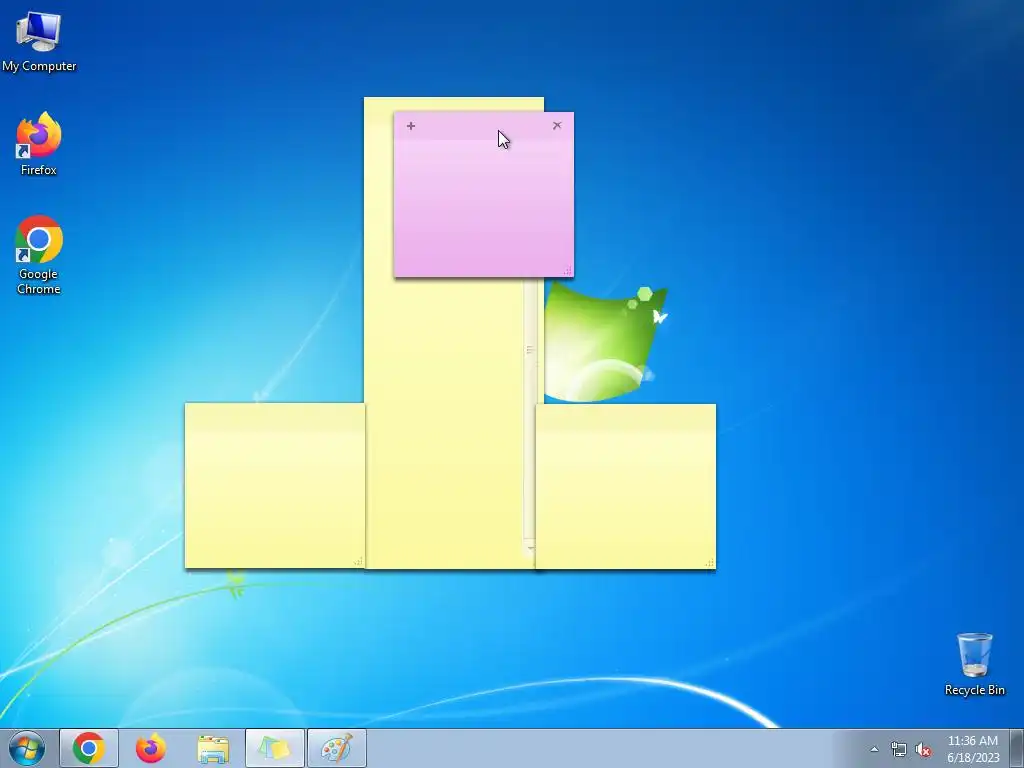This screenshot has height=768, width=1024.
Task: Delete the pink sticky note with the X
Action: point(557,125)
